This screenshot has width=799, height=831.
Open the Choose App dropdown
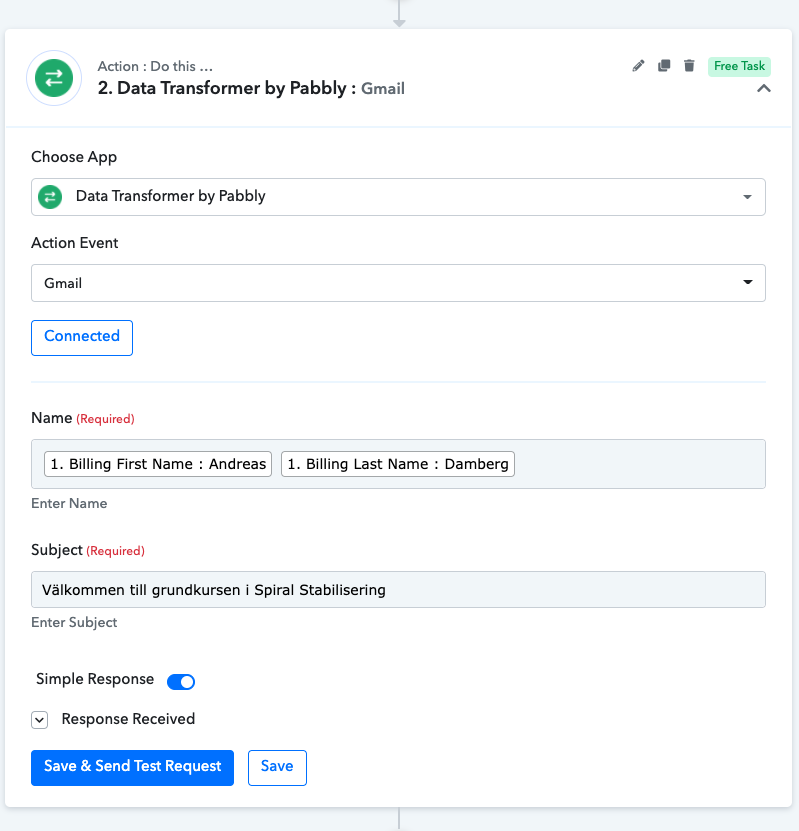tap(398, 197)
